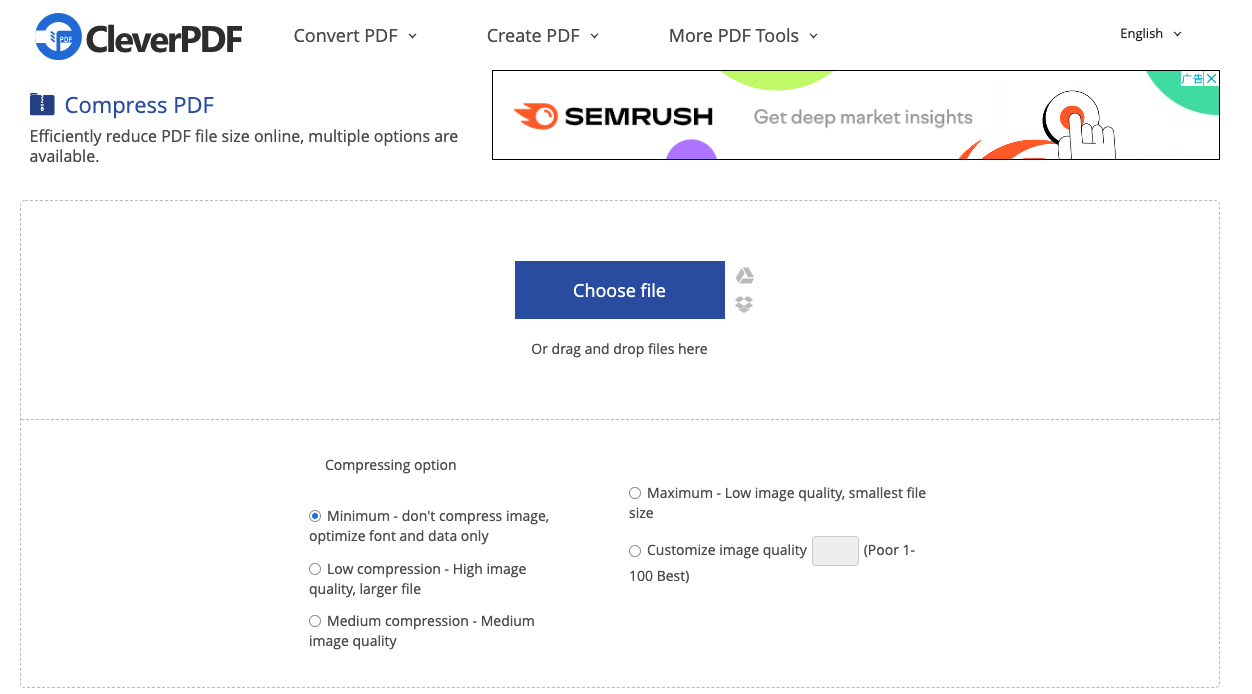1252x694 pixels.
Task: Click the image quality input field
Action: coord(835,550)
